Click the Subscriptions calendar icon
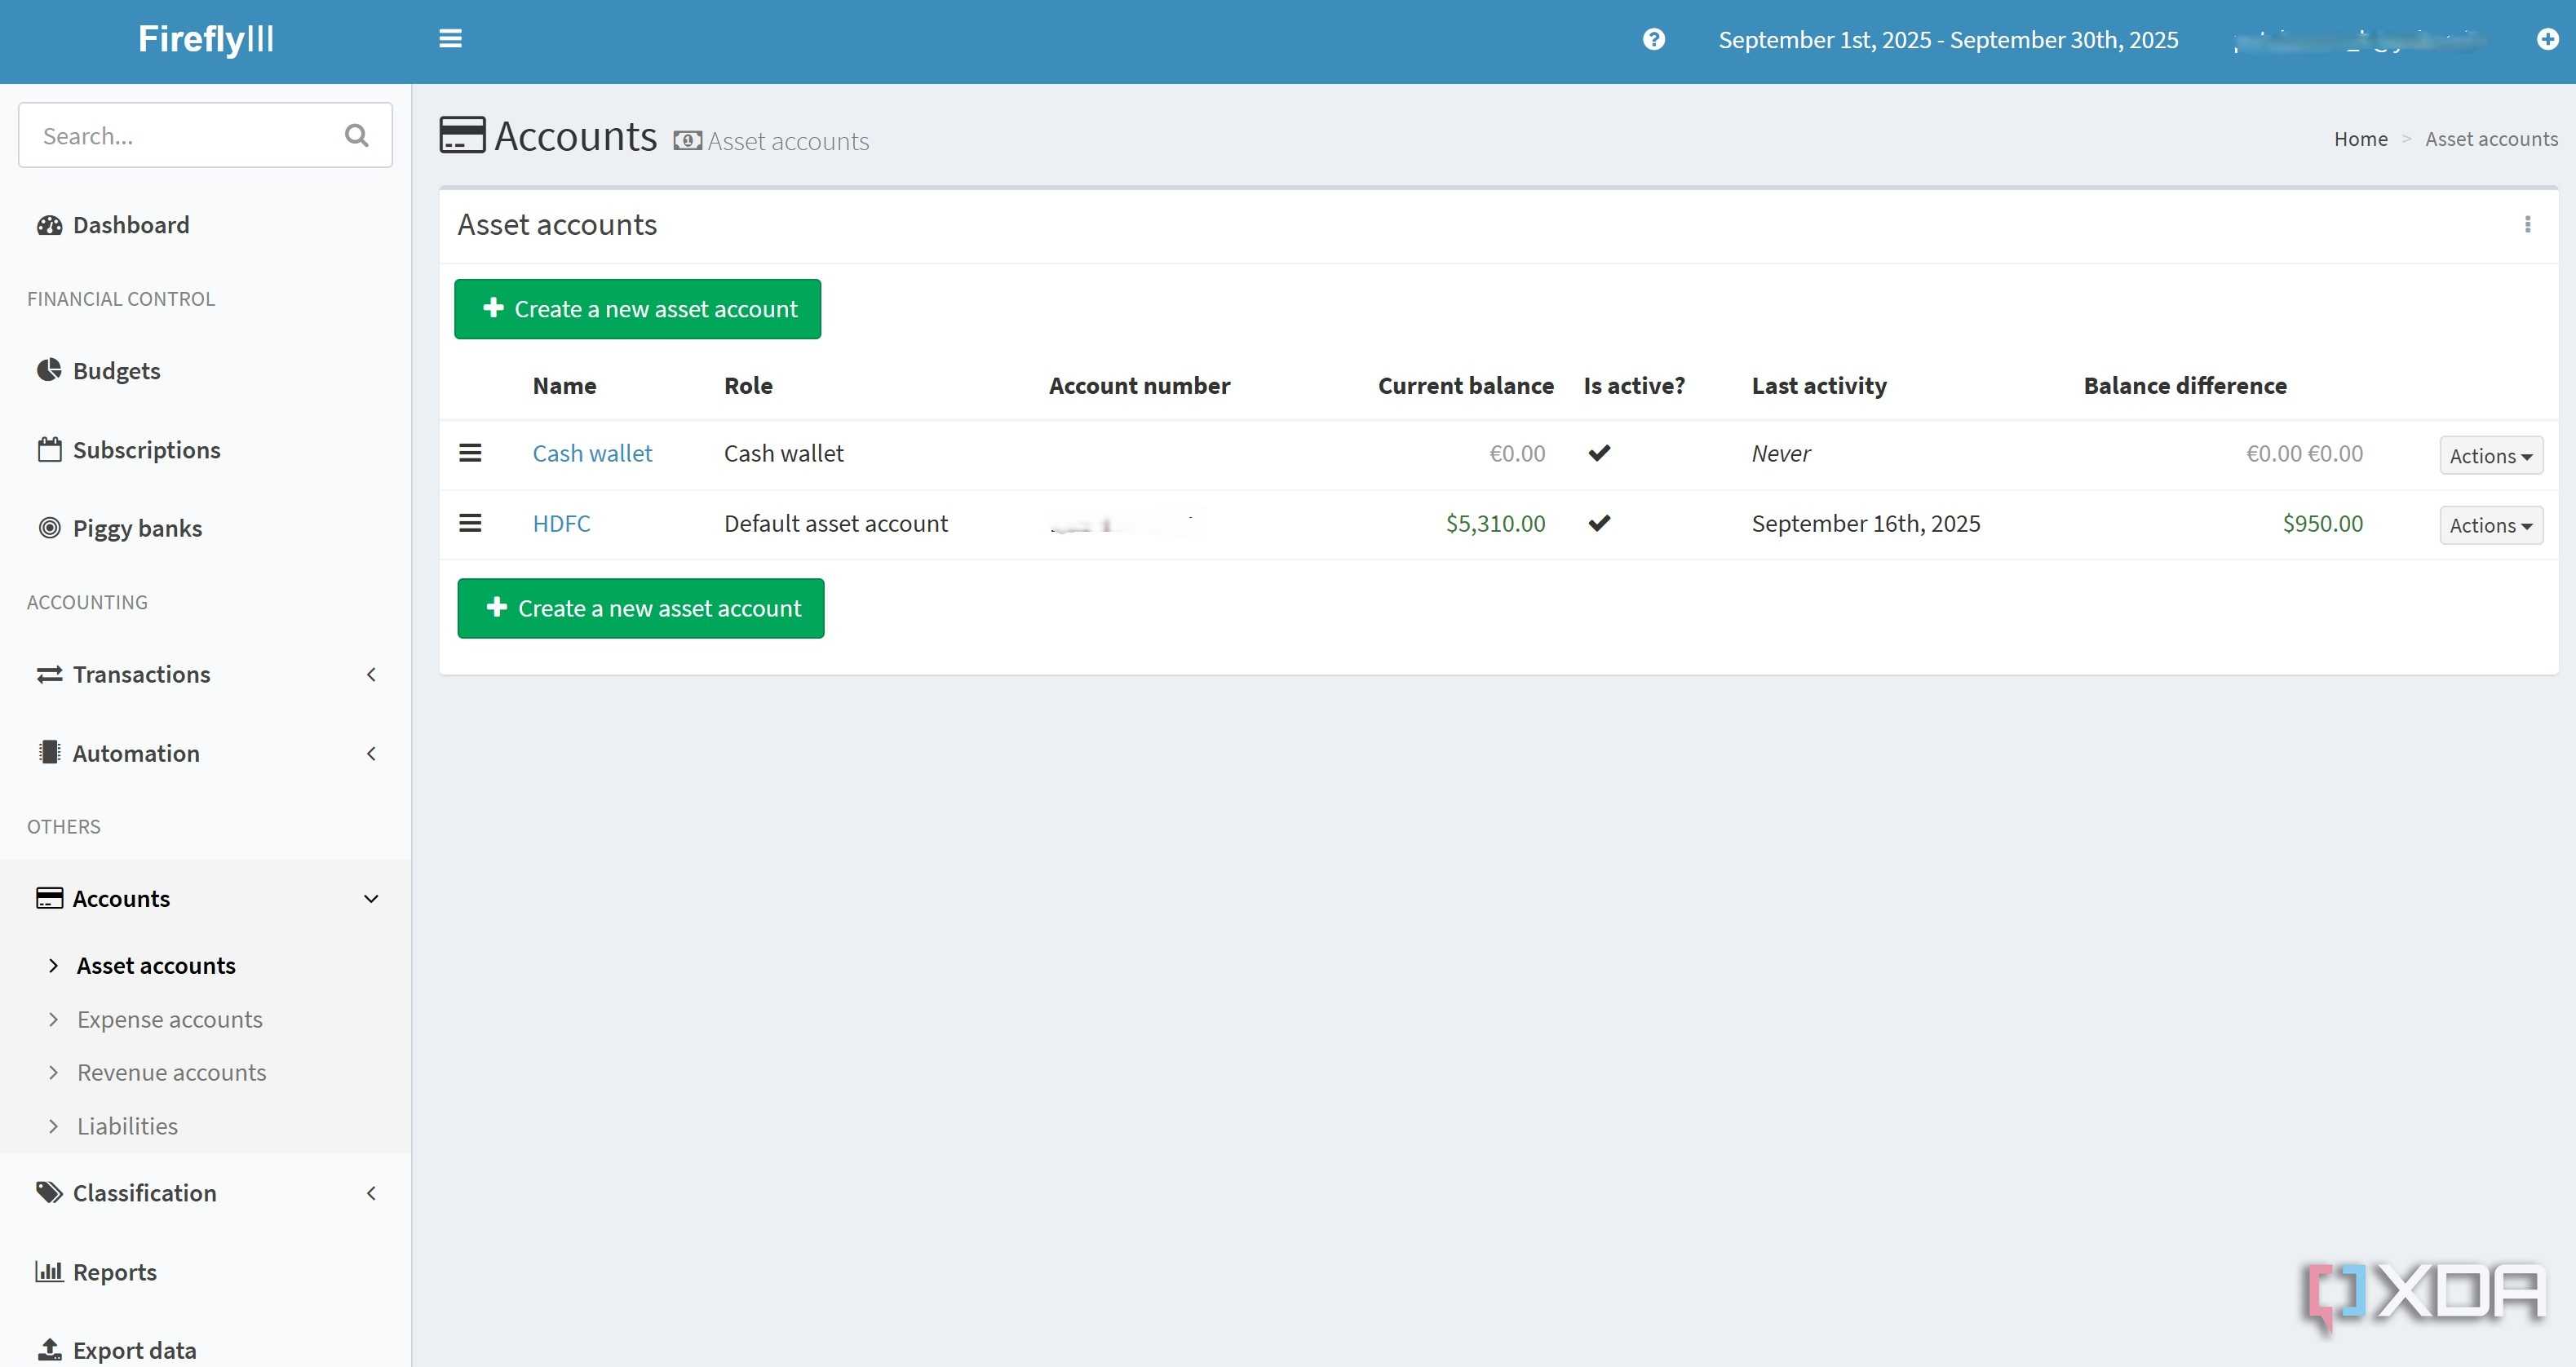Image resolution: width=2576 pixels, height=1367 pixels. coord(49,450)
